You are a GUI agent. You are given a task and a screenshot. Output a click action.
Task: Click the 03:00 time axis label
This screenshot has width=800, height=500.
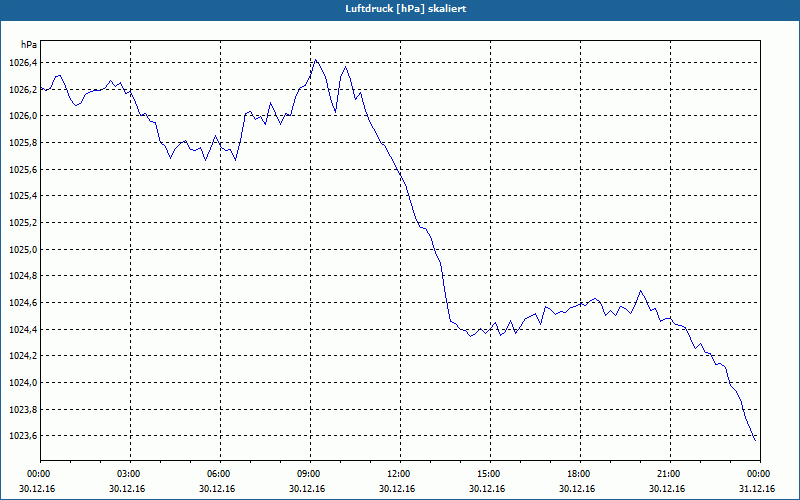pyautogui.click(x=128, y=474)
